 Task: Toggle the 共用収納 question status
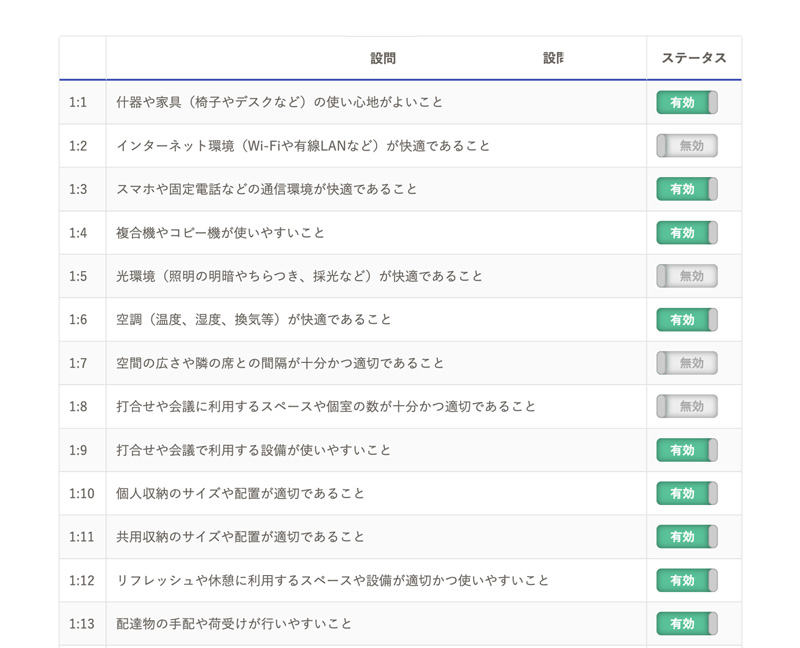pos(687,537)
